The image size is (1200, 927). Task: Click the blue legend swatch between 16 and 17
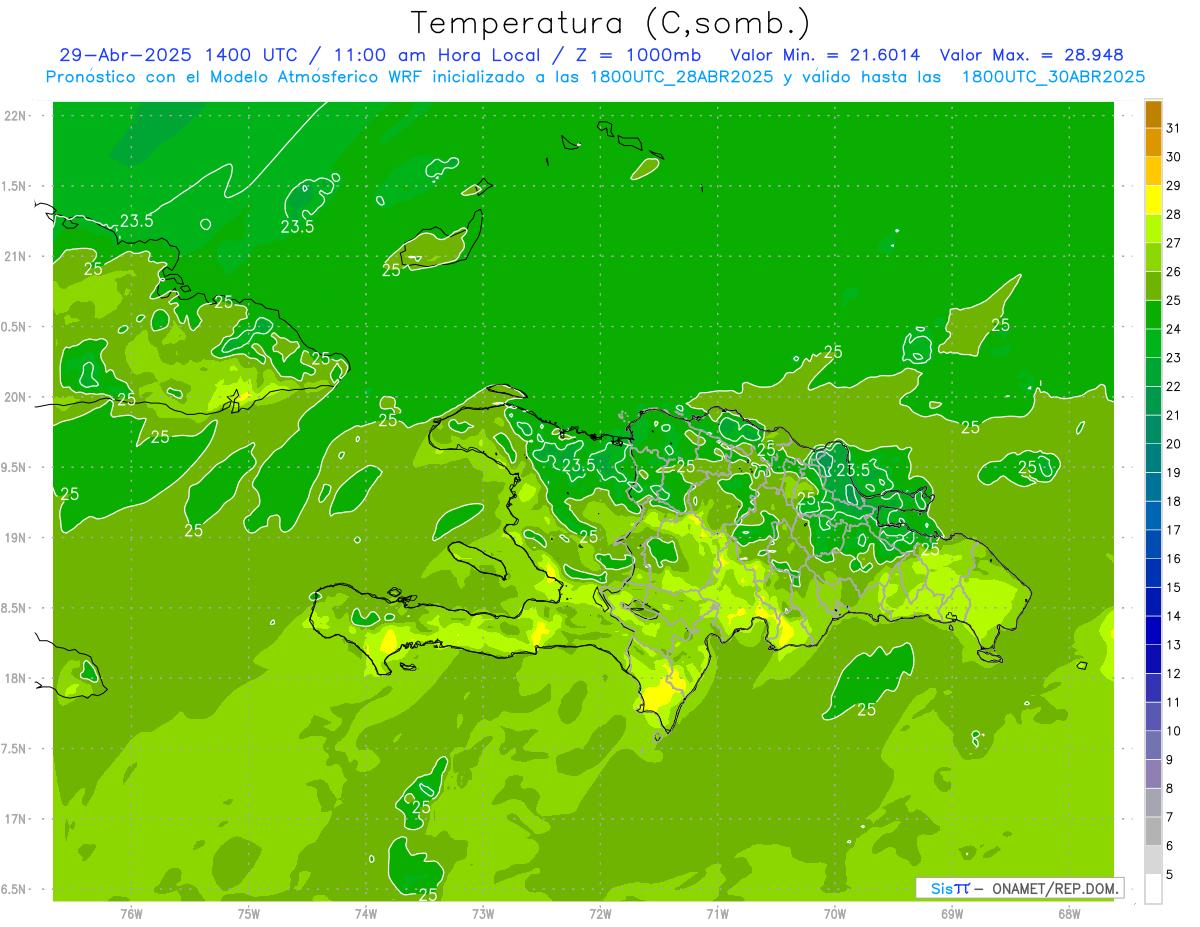(1153, 544)
